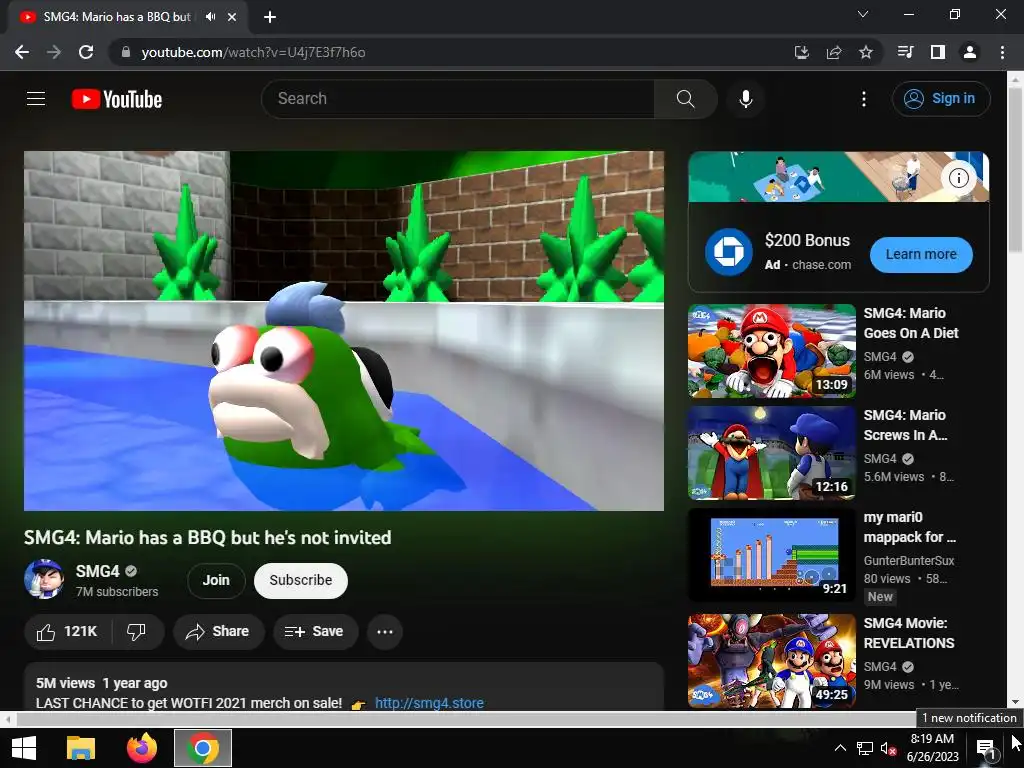Like the video with thumbs up

[67, 632]
